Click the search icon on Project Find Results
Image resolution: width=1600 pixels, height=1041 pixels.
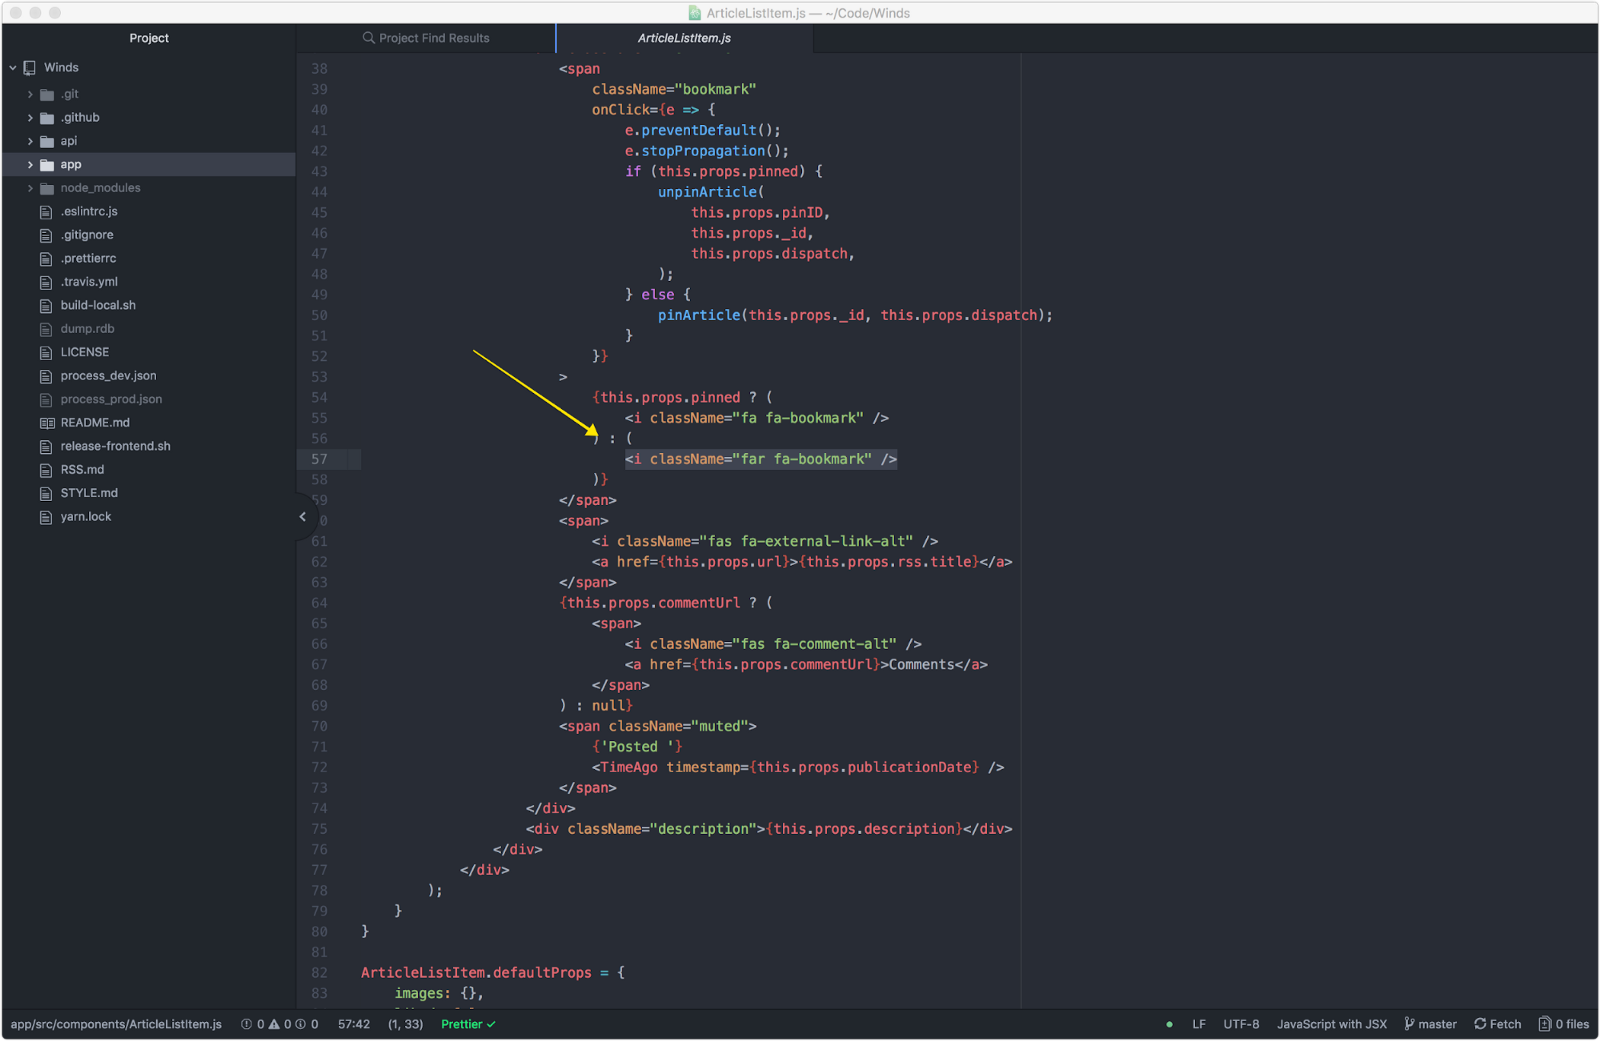click(368, 38)
